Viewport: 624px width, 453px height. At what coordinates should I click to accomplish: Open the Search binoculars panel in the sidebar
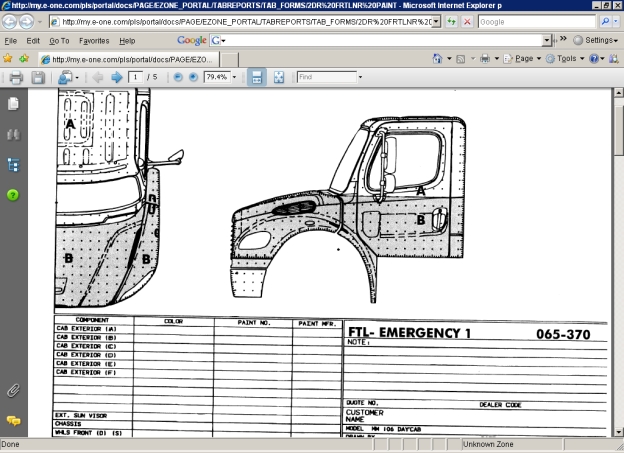[x=13, y=135]
